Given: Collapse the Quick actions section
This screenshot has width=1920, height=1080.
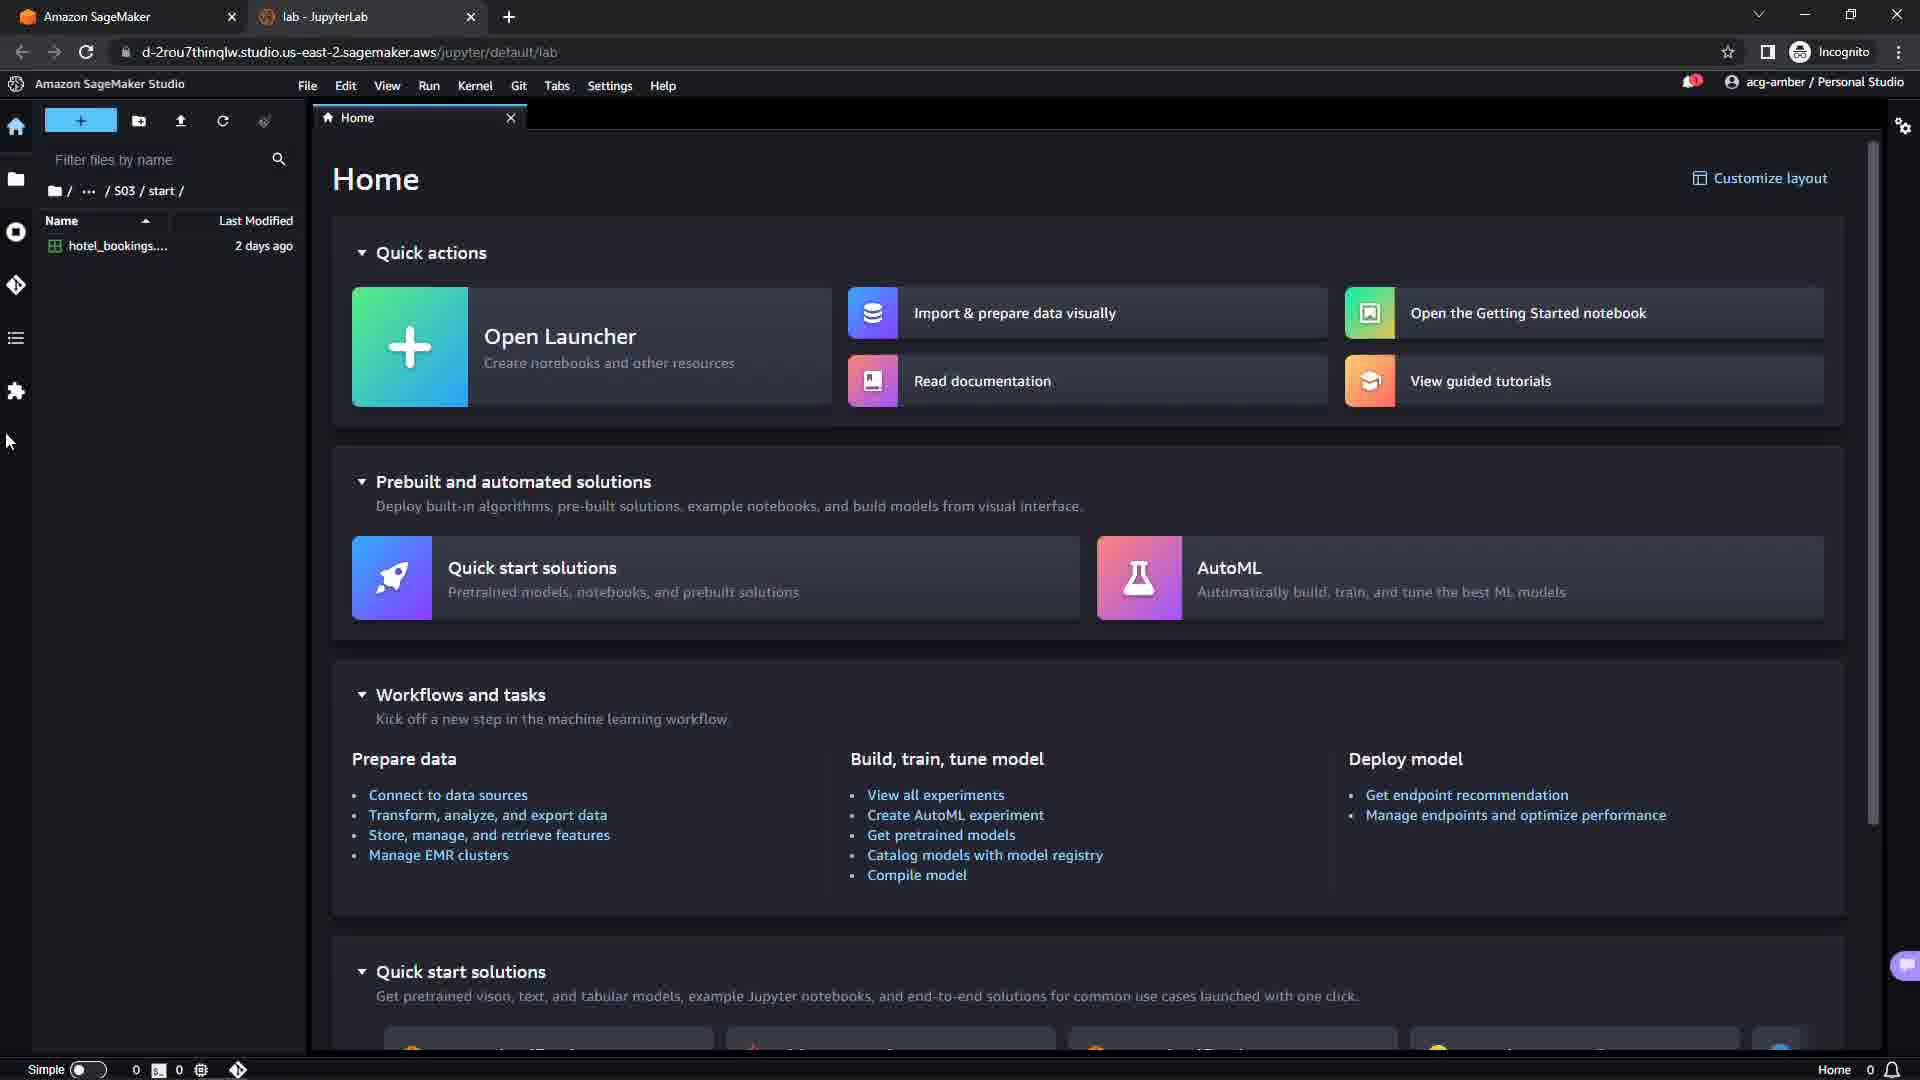Looking at the screenshot, I should point(362,253).
